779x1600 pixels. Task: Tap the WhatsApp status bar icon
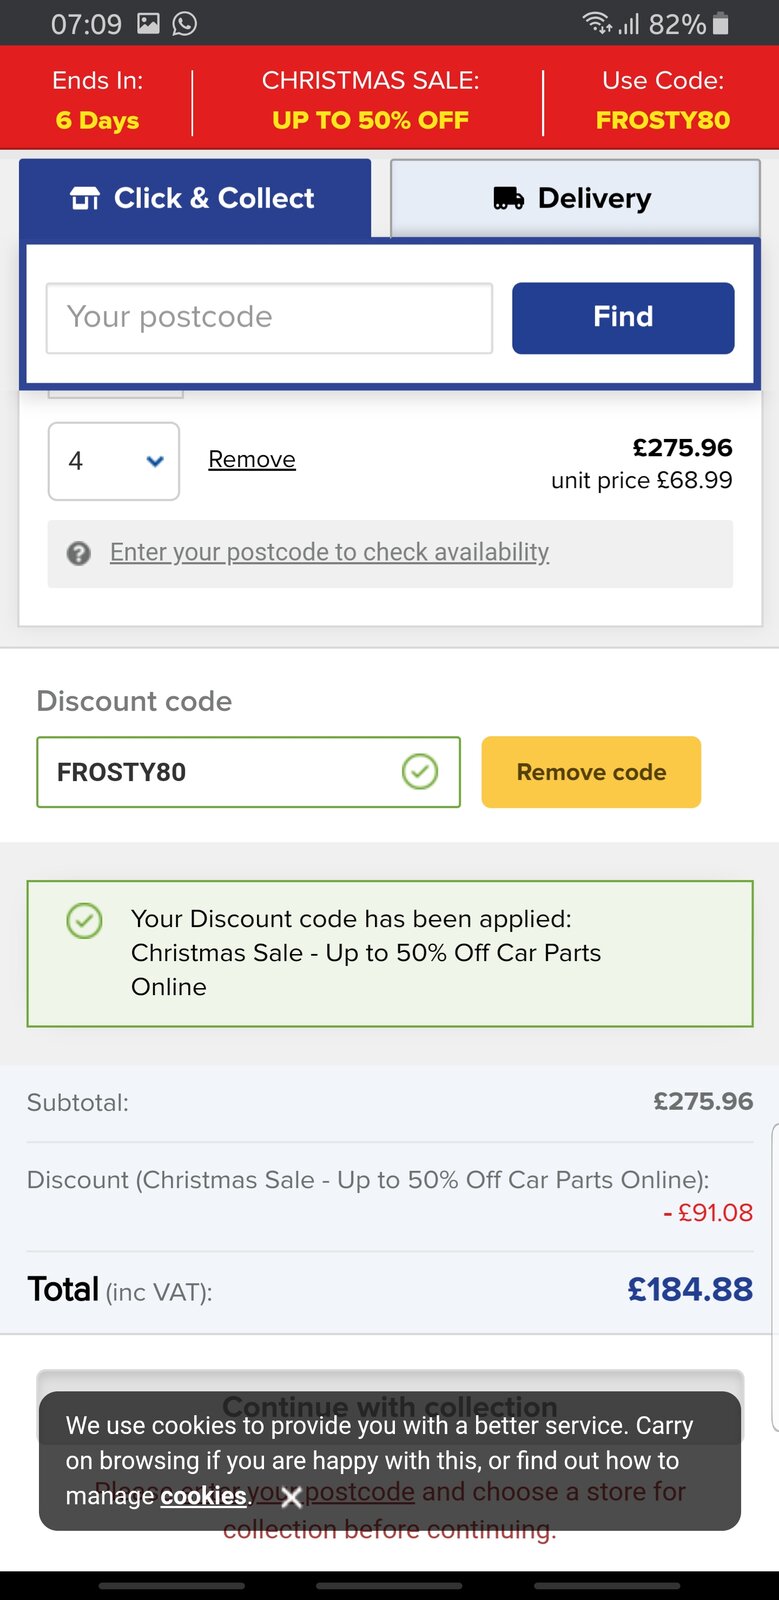185,23
